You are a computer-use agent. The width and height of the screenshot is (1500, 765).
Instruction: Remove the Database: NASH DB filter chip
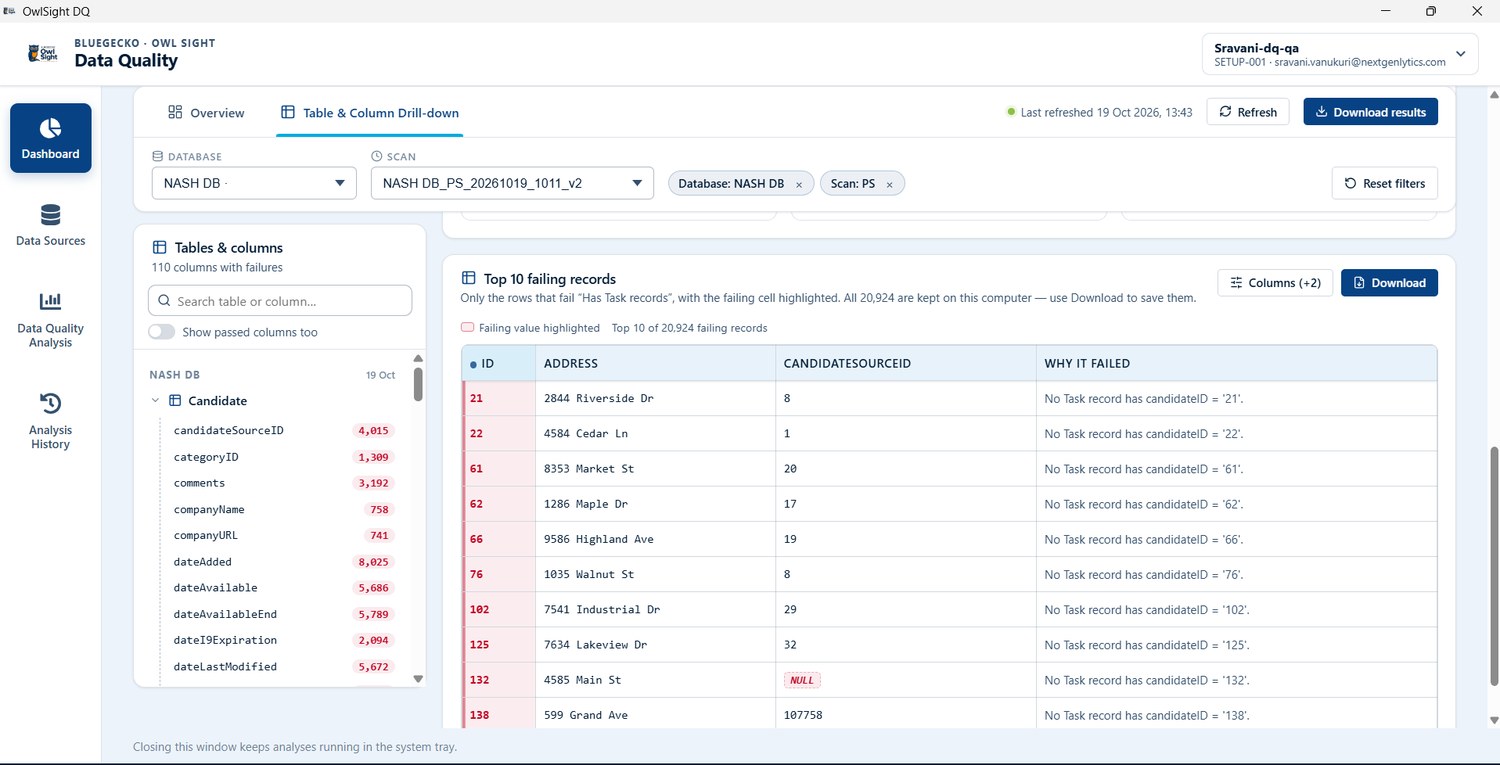click(799, 184)
